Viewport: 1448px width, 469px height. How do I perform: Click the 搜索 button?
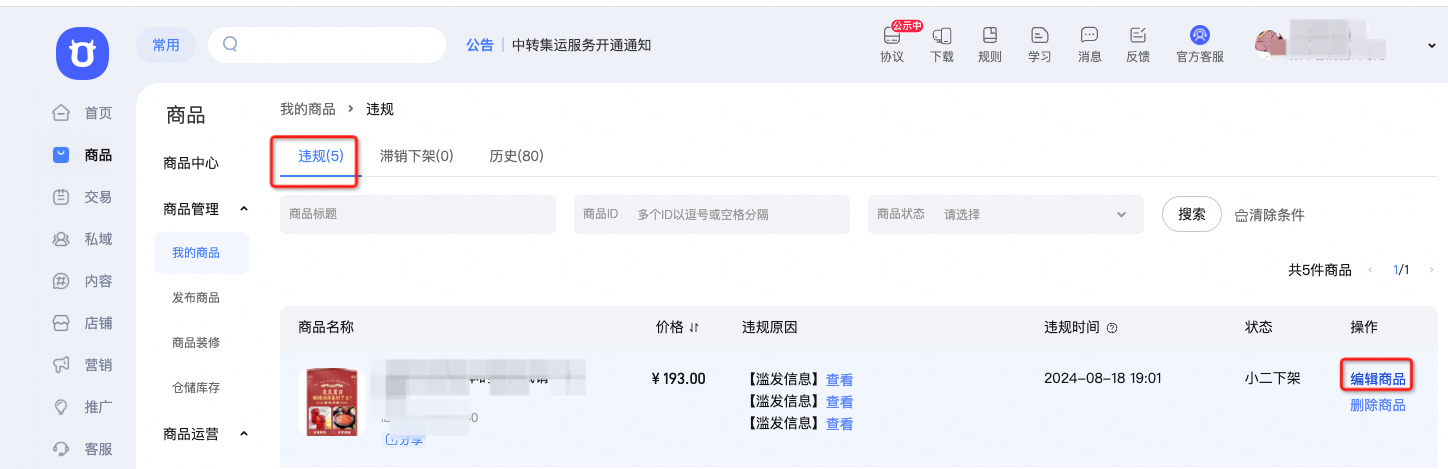pos(1192,214)
